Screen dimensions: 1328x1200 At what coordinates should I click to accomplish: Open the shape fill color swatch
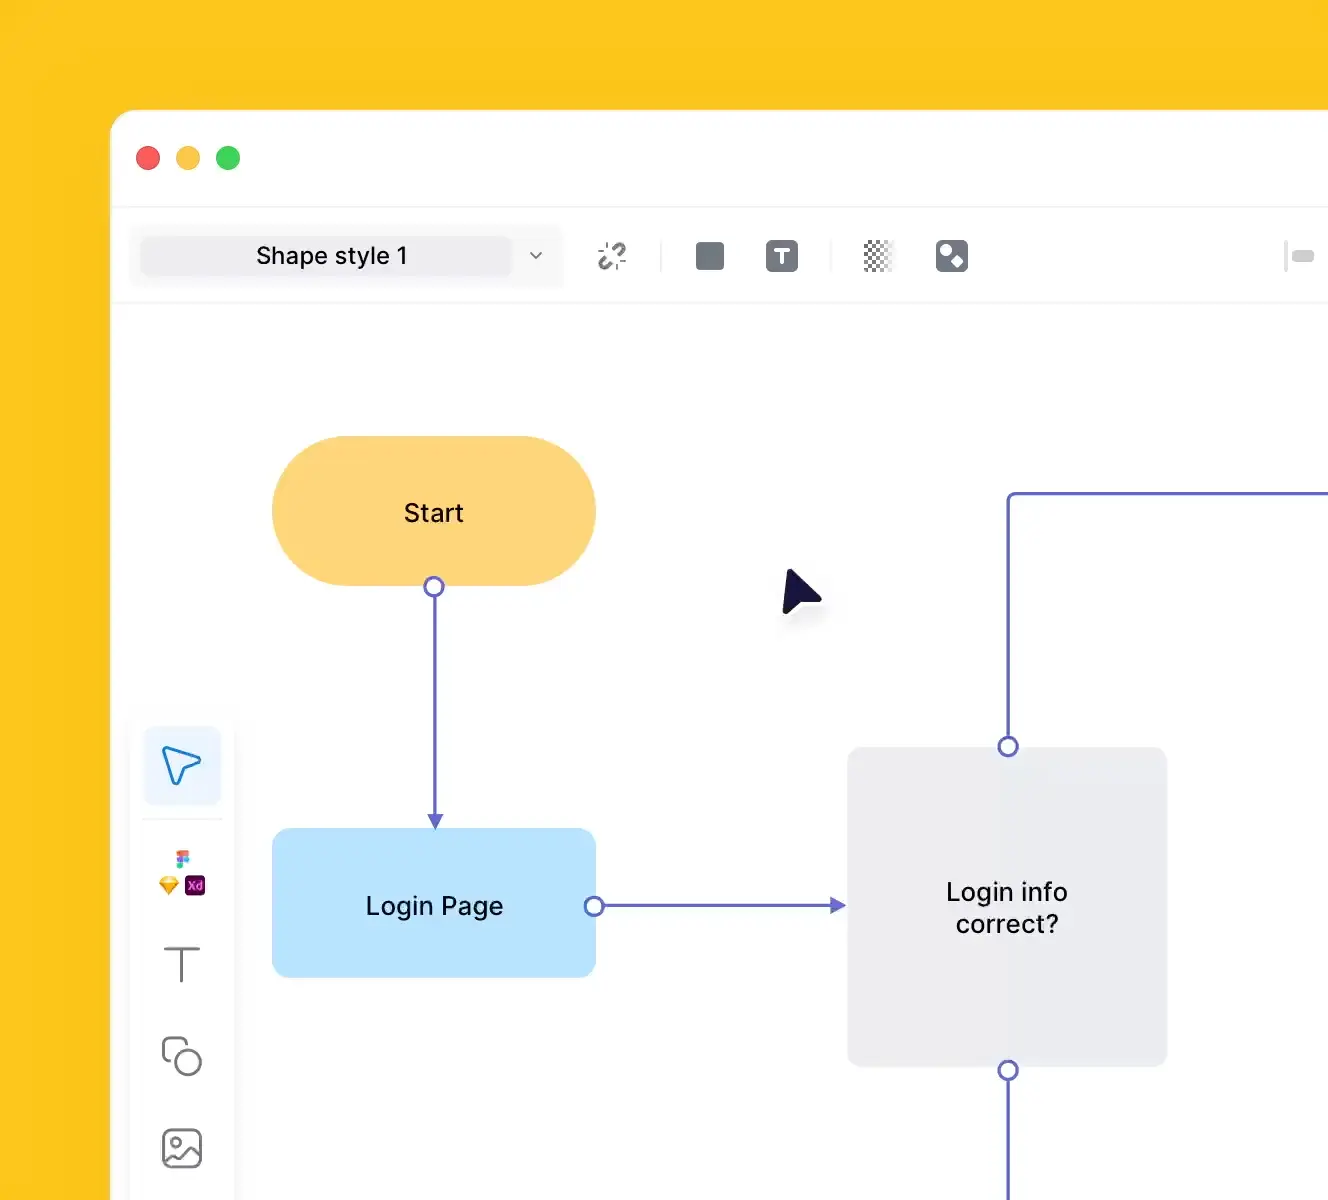coord(710,256)
